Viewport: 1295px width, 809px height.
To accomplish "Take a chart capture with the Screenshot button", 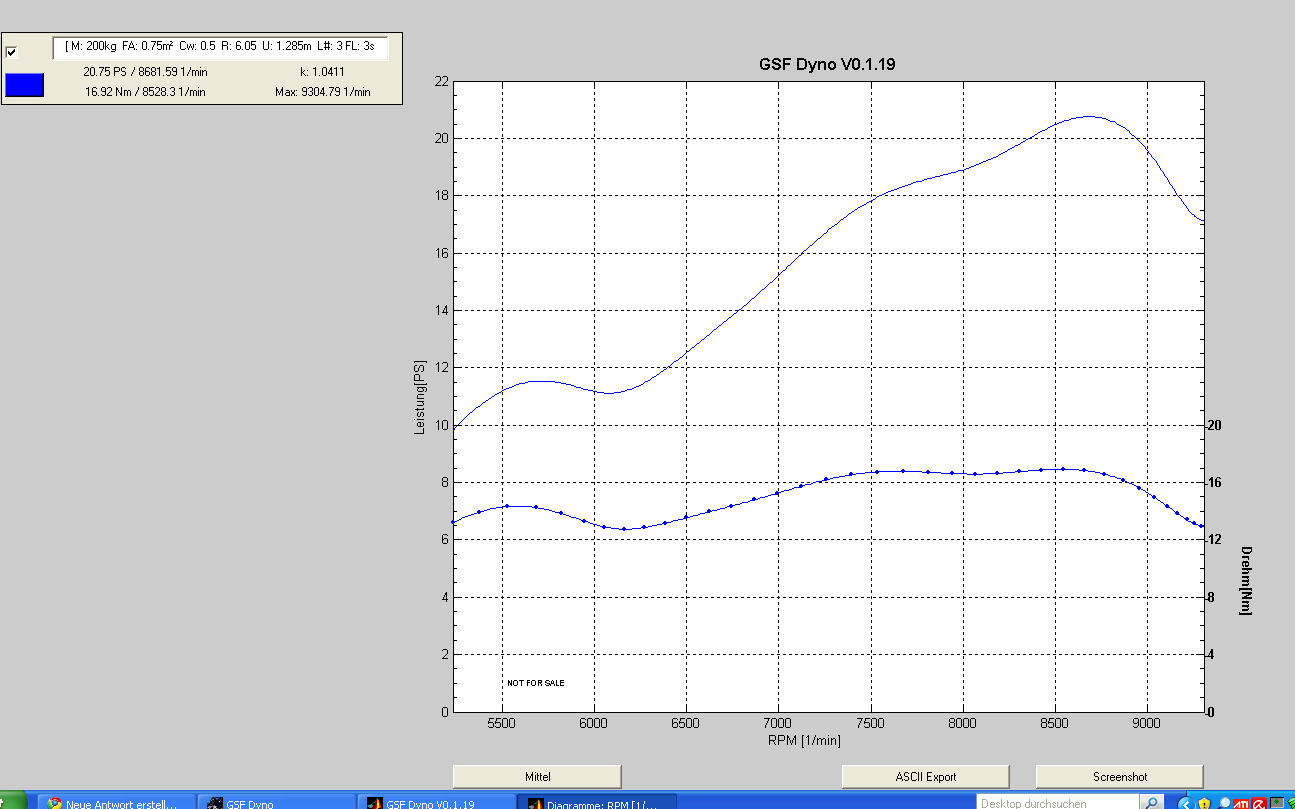I will point(1119,777).
